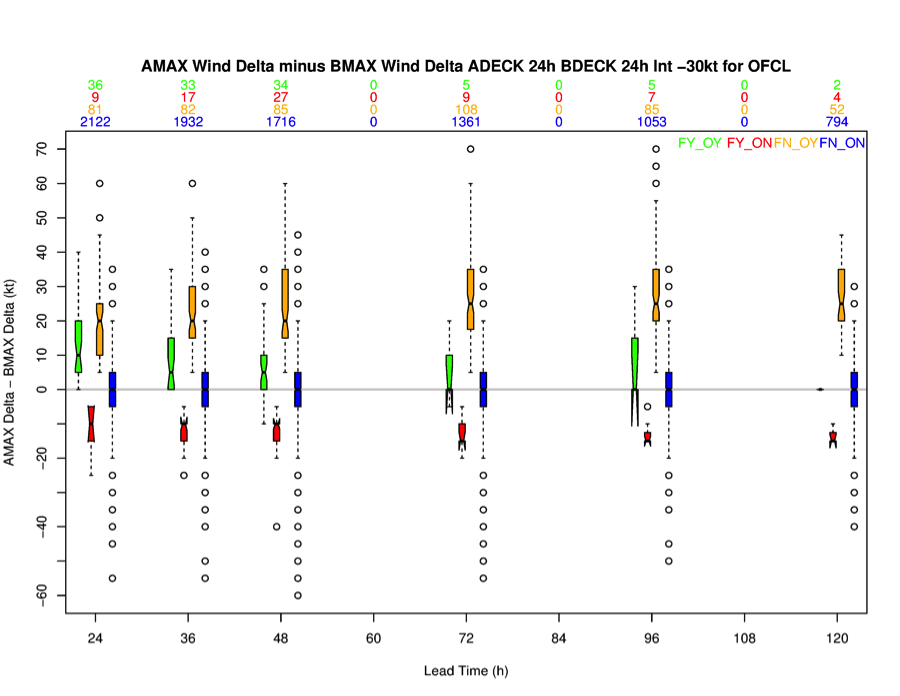The height and width of the screenshot is (696, 900).
Task: Select the blue sample count 794
Action: pos(837,121)
